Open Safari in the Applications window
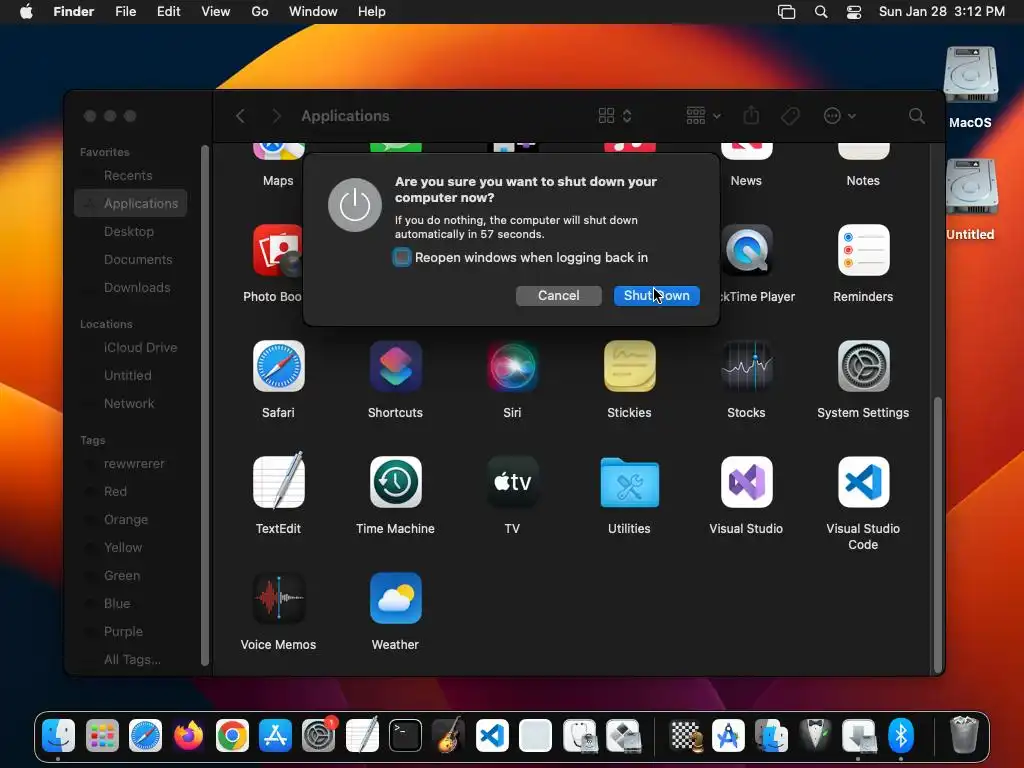The height and width of the screenshot is (768, 1024). [x=278, y=366]
